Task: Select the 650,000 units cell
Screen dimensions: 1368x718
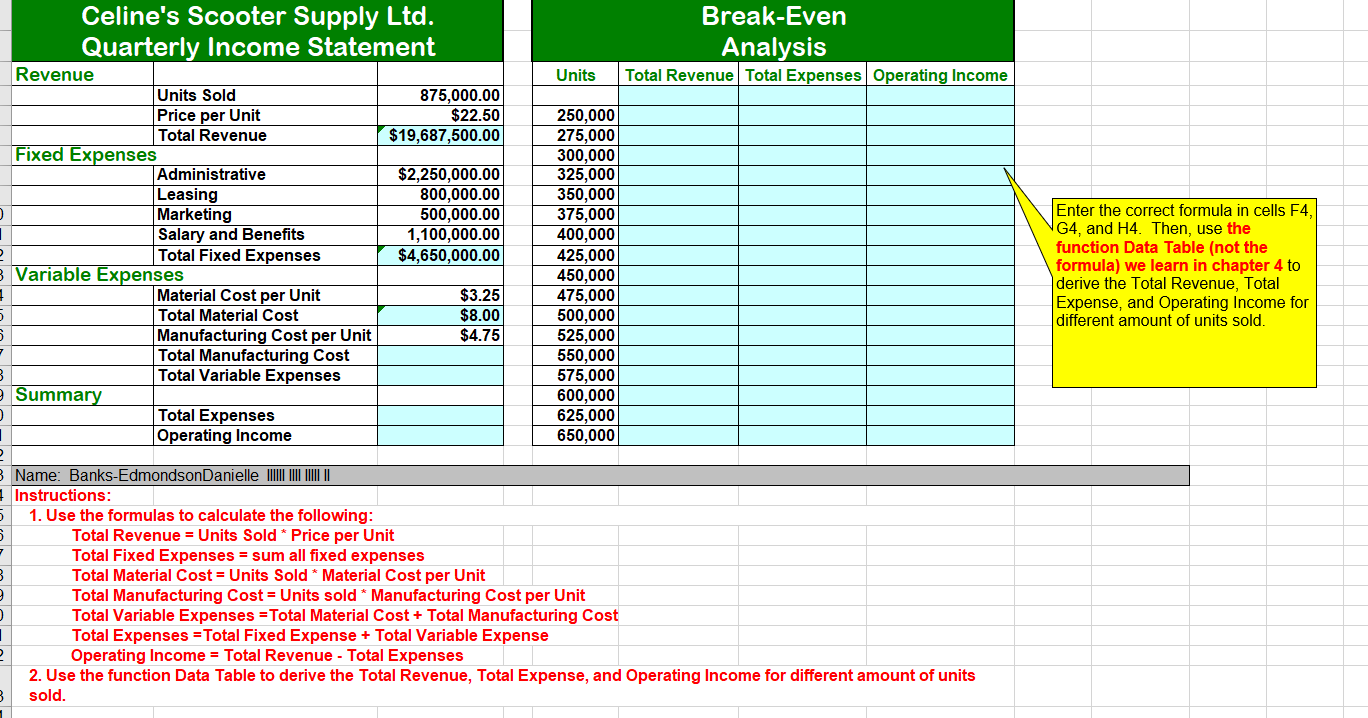Action: [575, 435]
